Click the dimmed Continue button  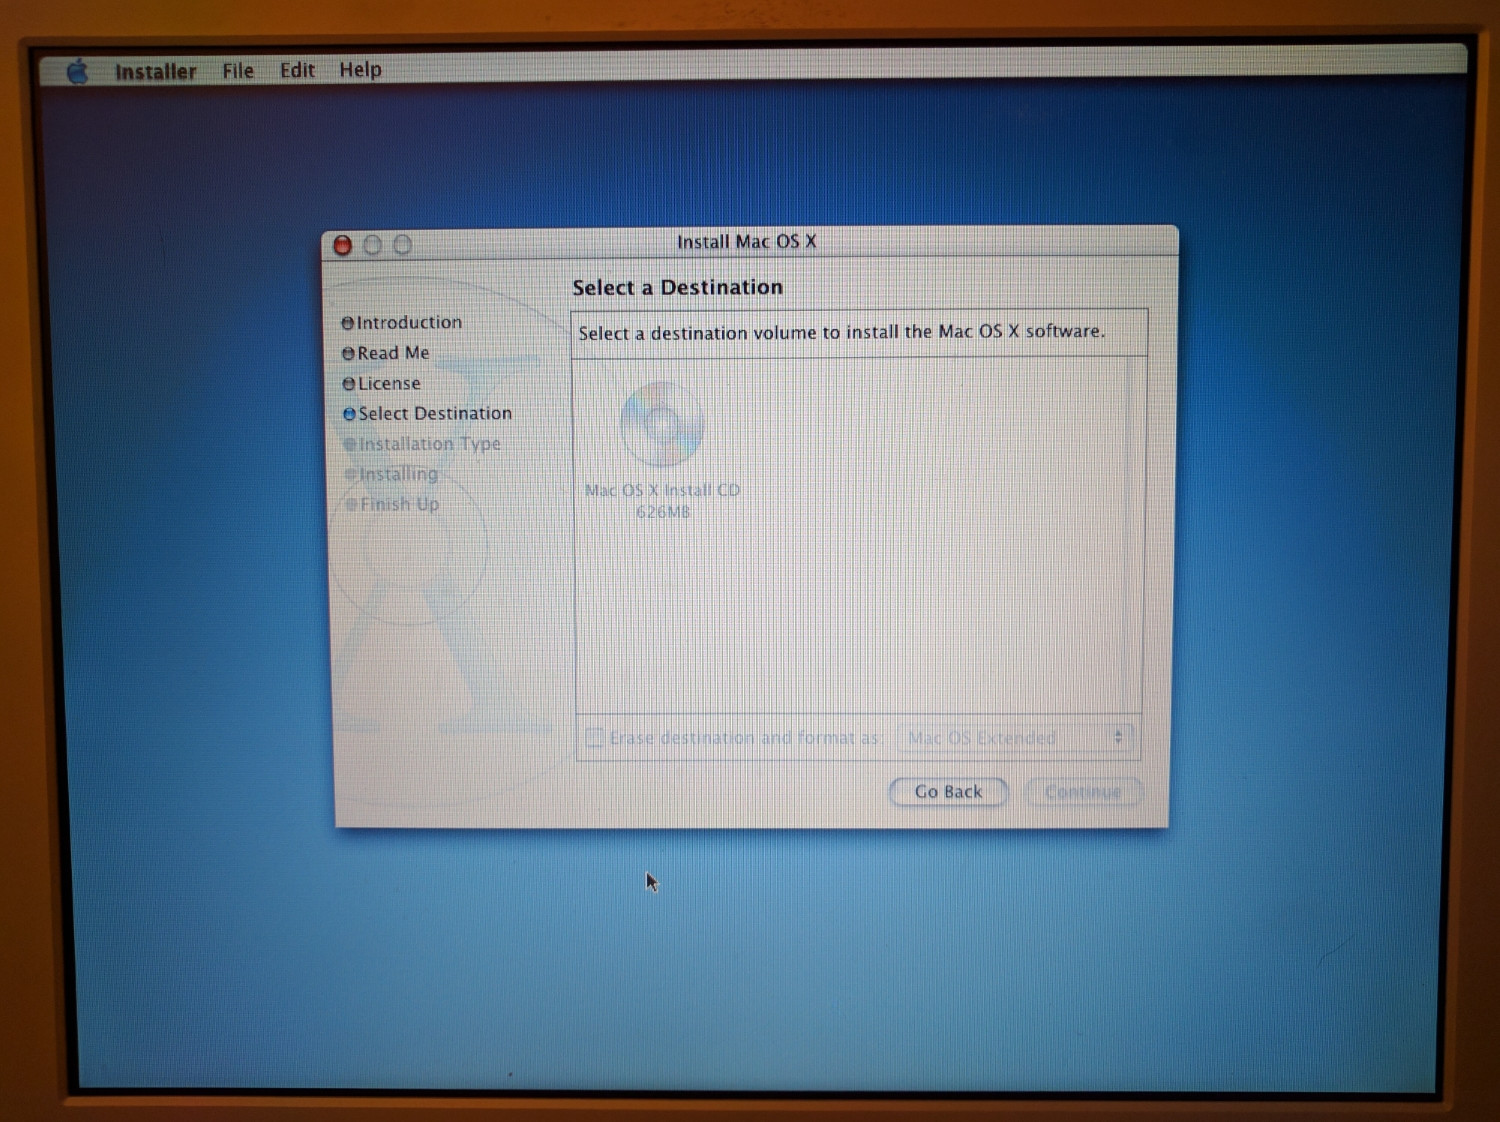[x=1083, y=792]
